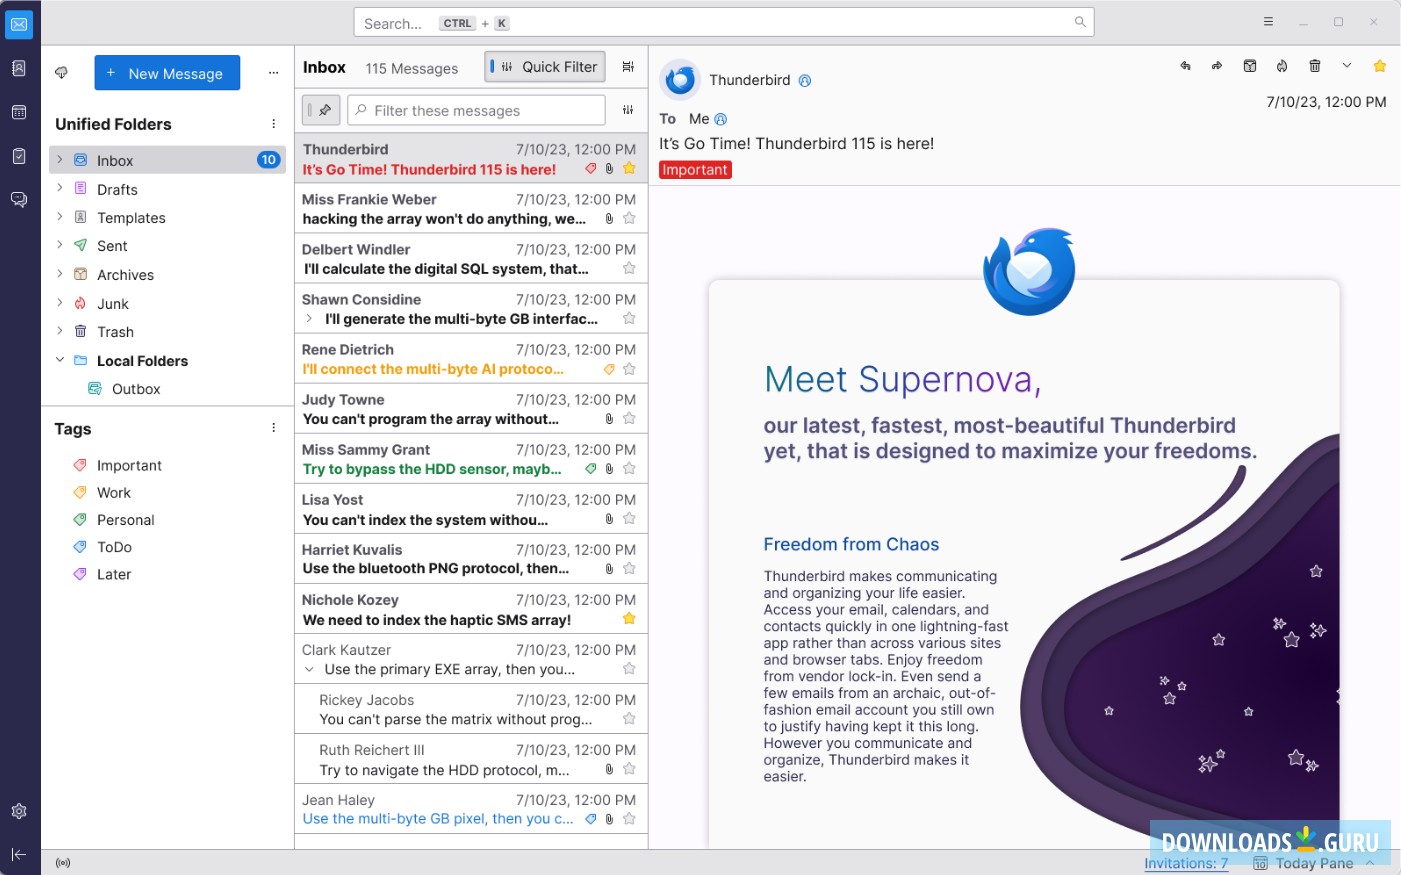The width and height of the screenshot is (1401, 875).
Task: Toggle the message filter pin button
Action: pyautogui.click(x=320, y=110)
